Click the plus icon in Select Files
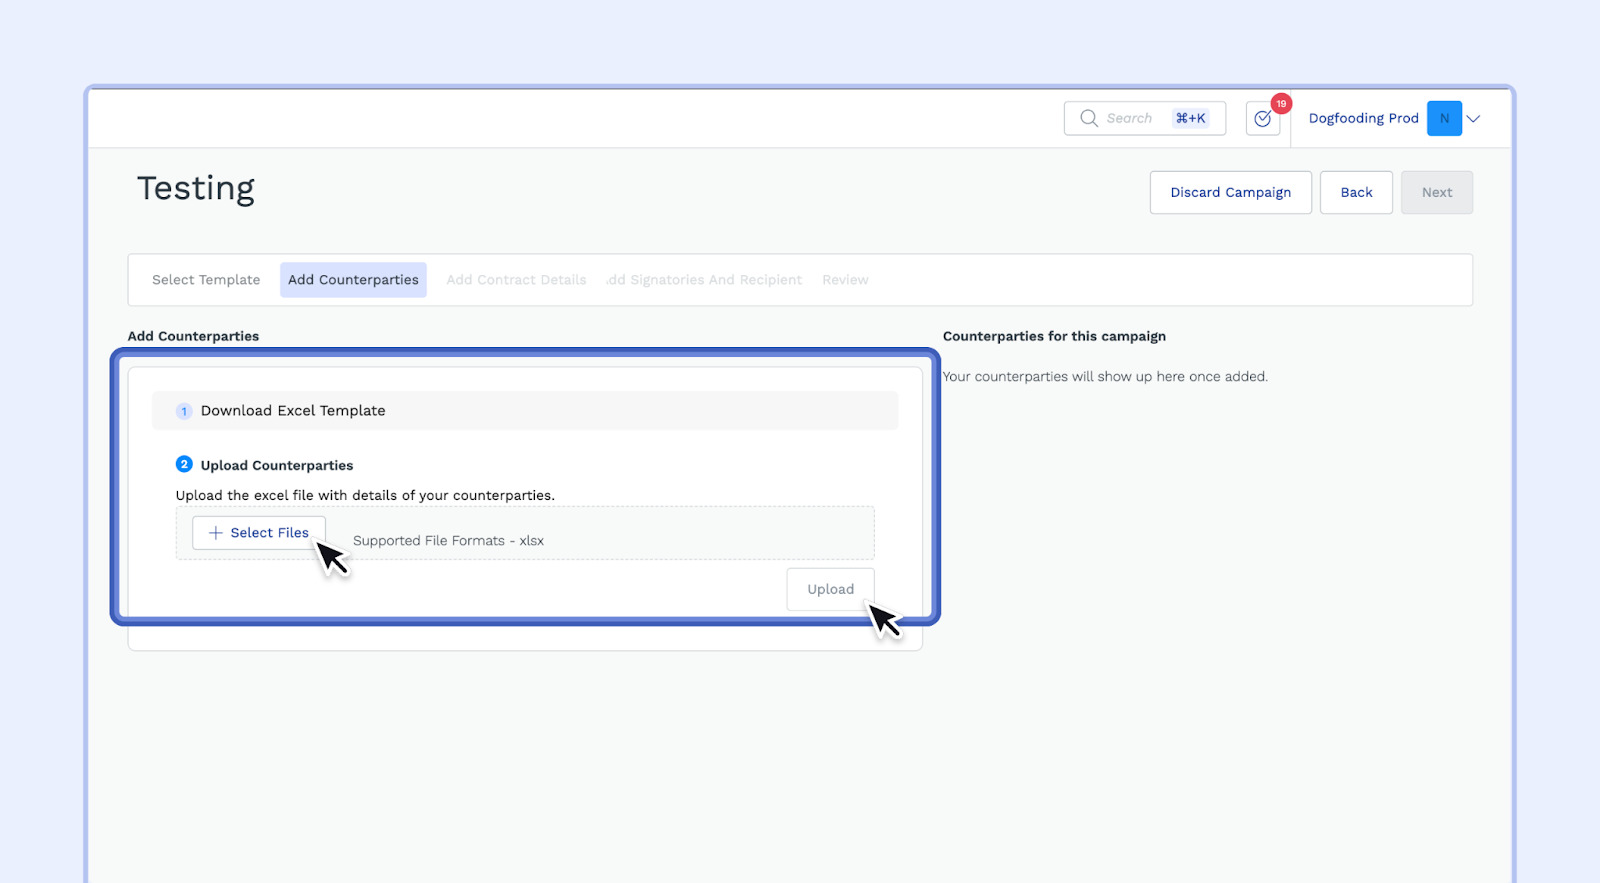 pyautogui.click(x=215, y=533)
